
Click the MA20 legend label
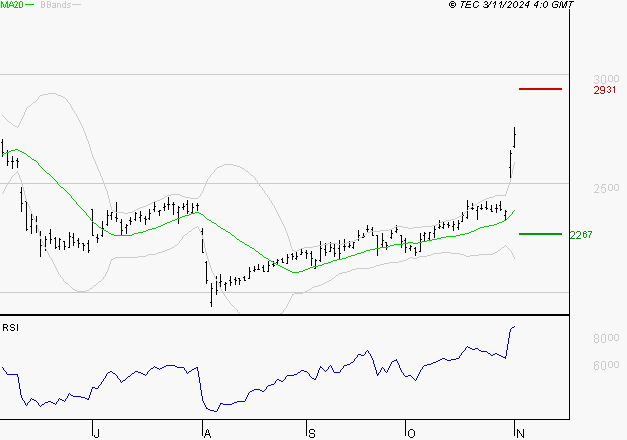12,5
